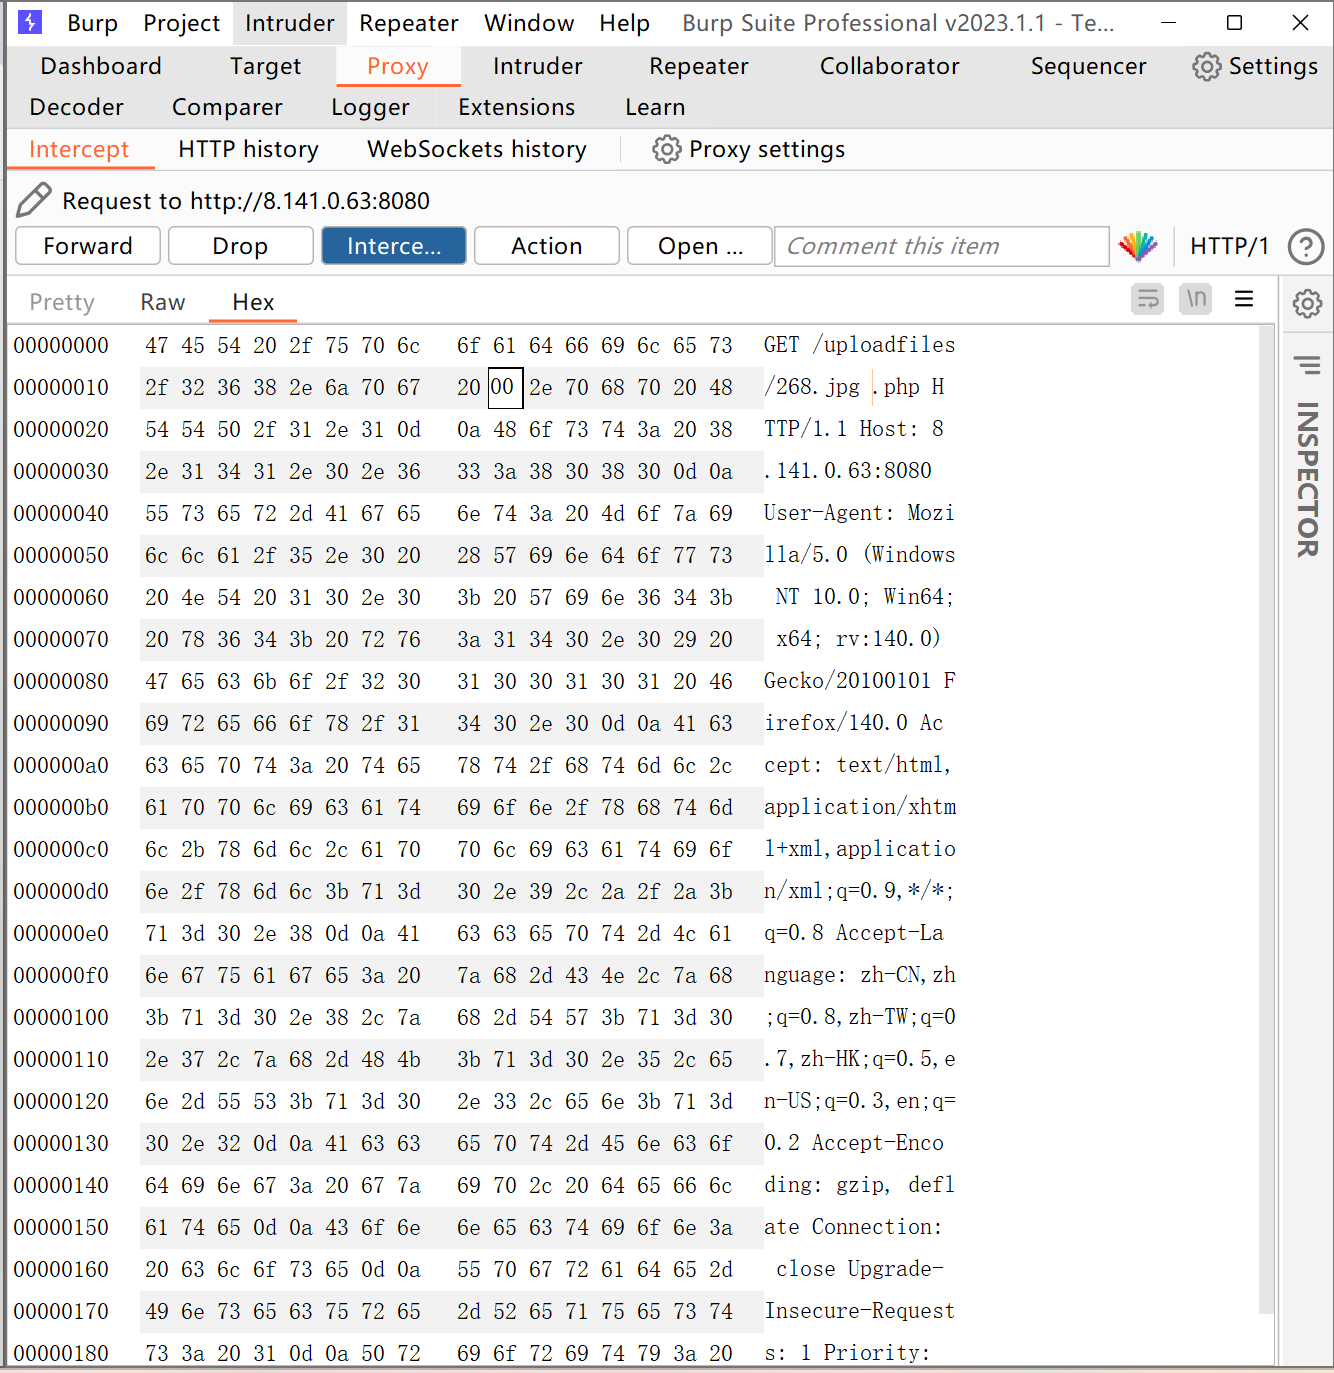Click the ASCII text 'GET /uploadfiles'
The height and width of the screenshot is (1373, 1334).
(860, 345)
